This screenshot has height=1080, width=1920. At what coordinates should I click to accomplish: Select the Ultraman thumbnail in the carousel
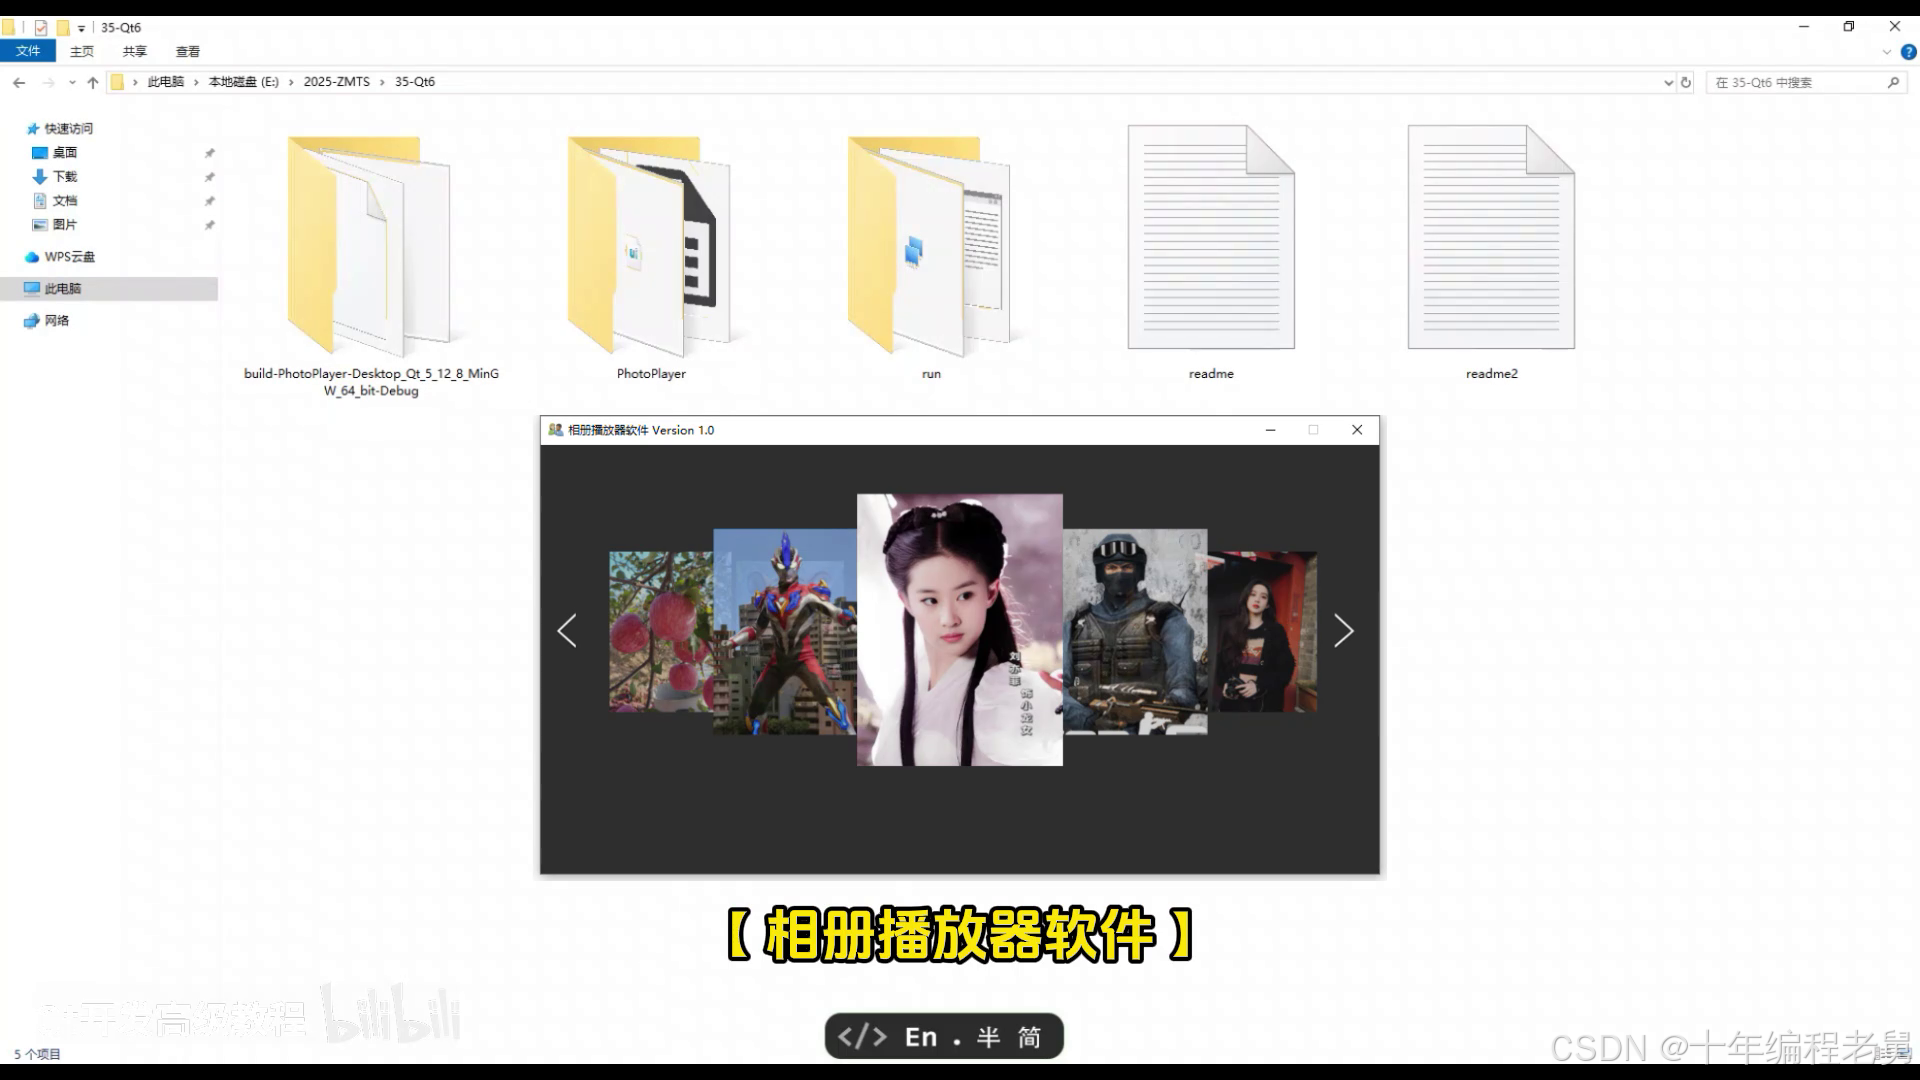click(x=784, y=632)
